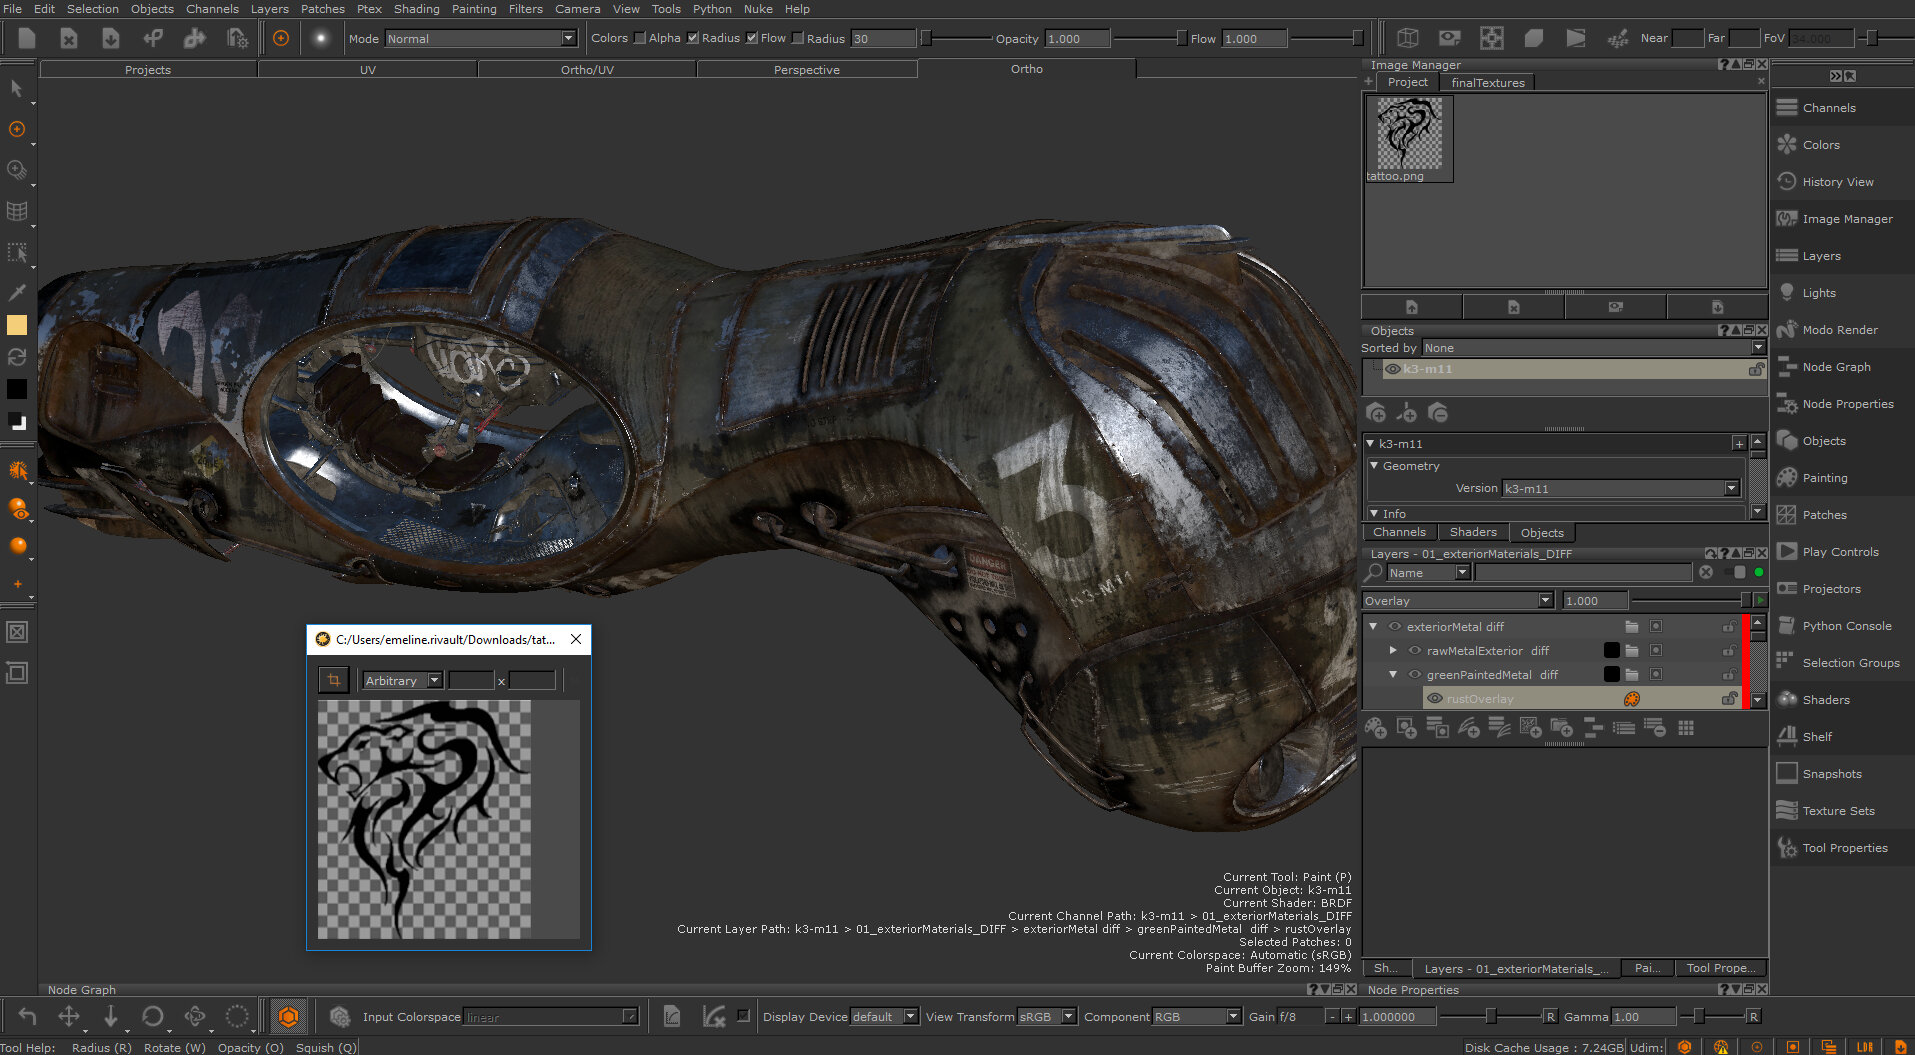This screenshot has height=1055, width=1915.
Task: Switch to the Perspective view tab
Action: click(x=806, y=70)
